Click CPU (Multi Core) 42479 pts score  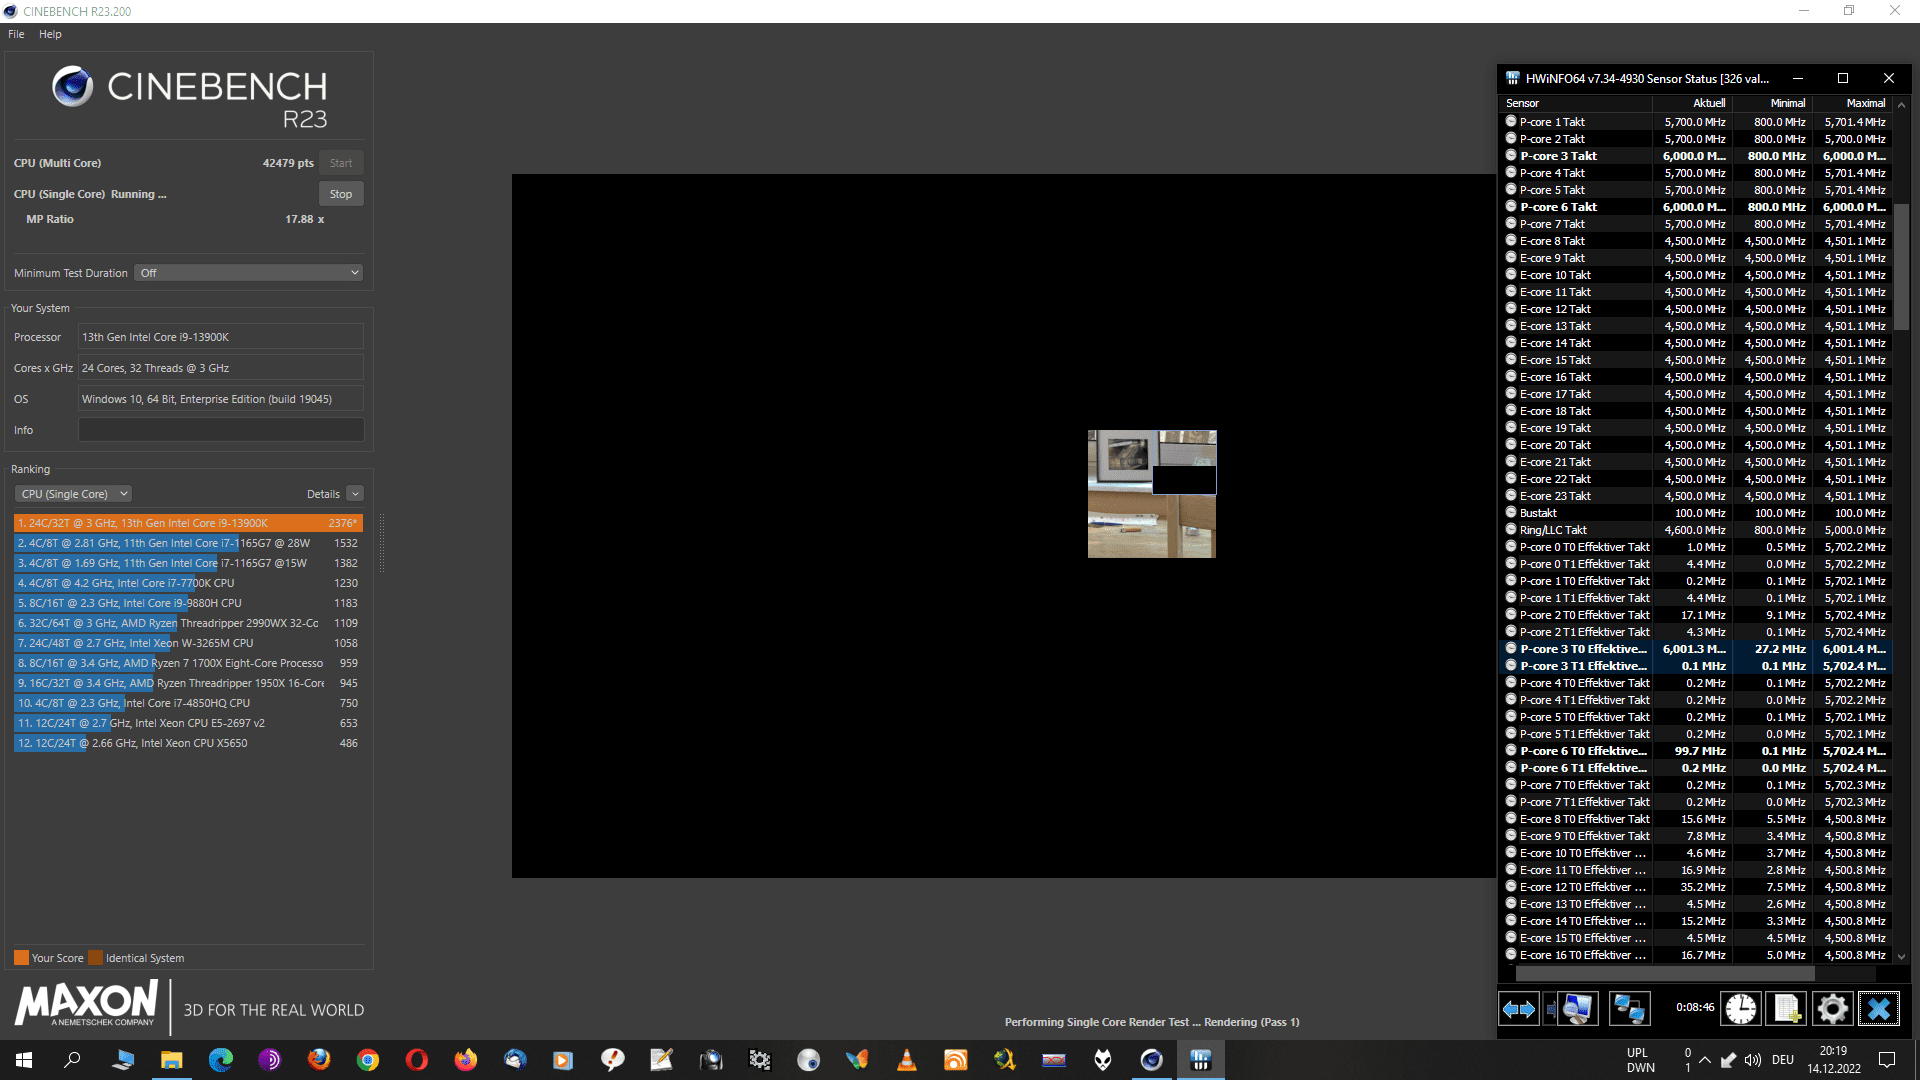[288, 163]
